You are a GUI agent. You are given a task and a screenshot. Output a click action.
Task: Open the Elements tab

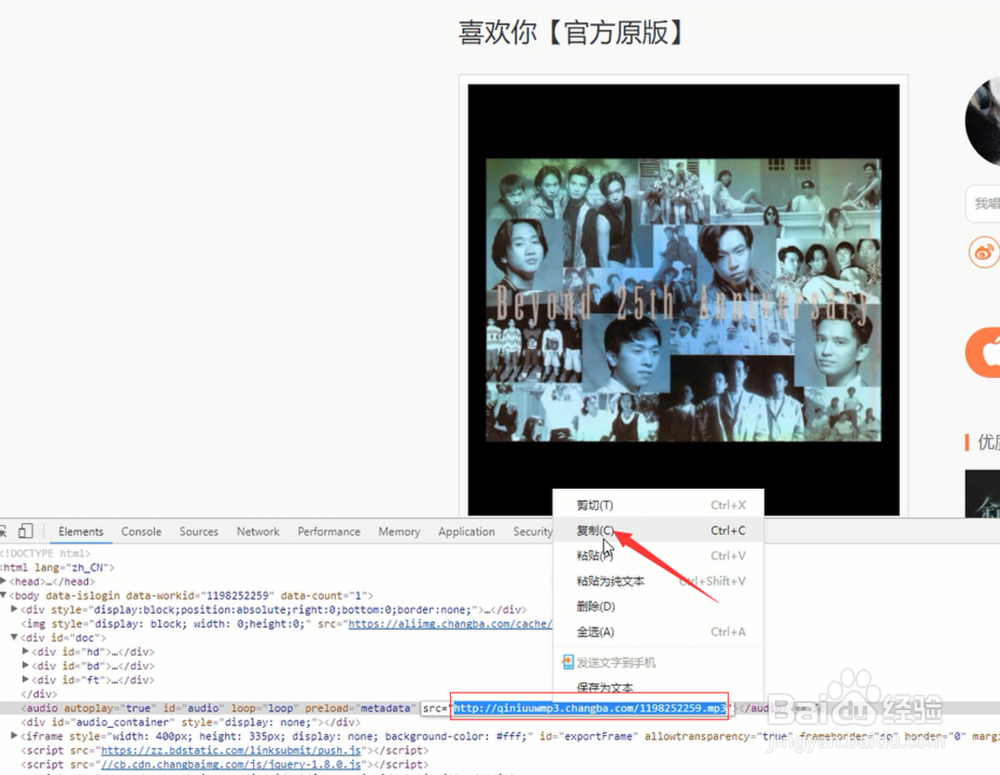[x=81, y=531]
